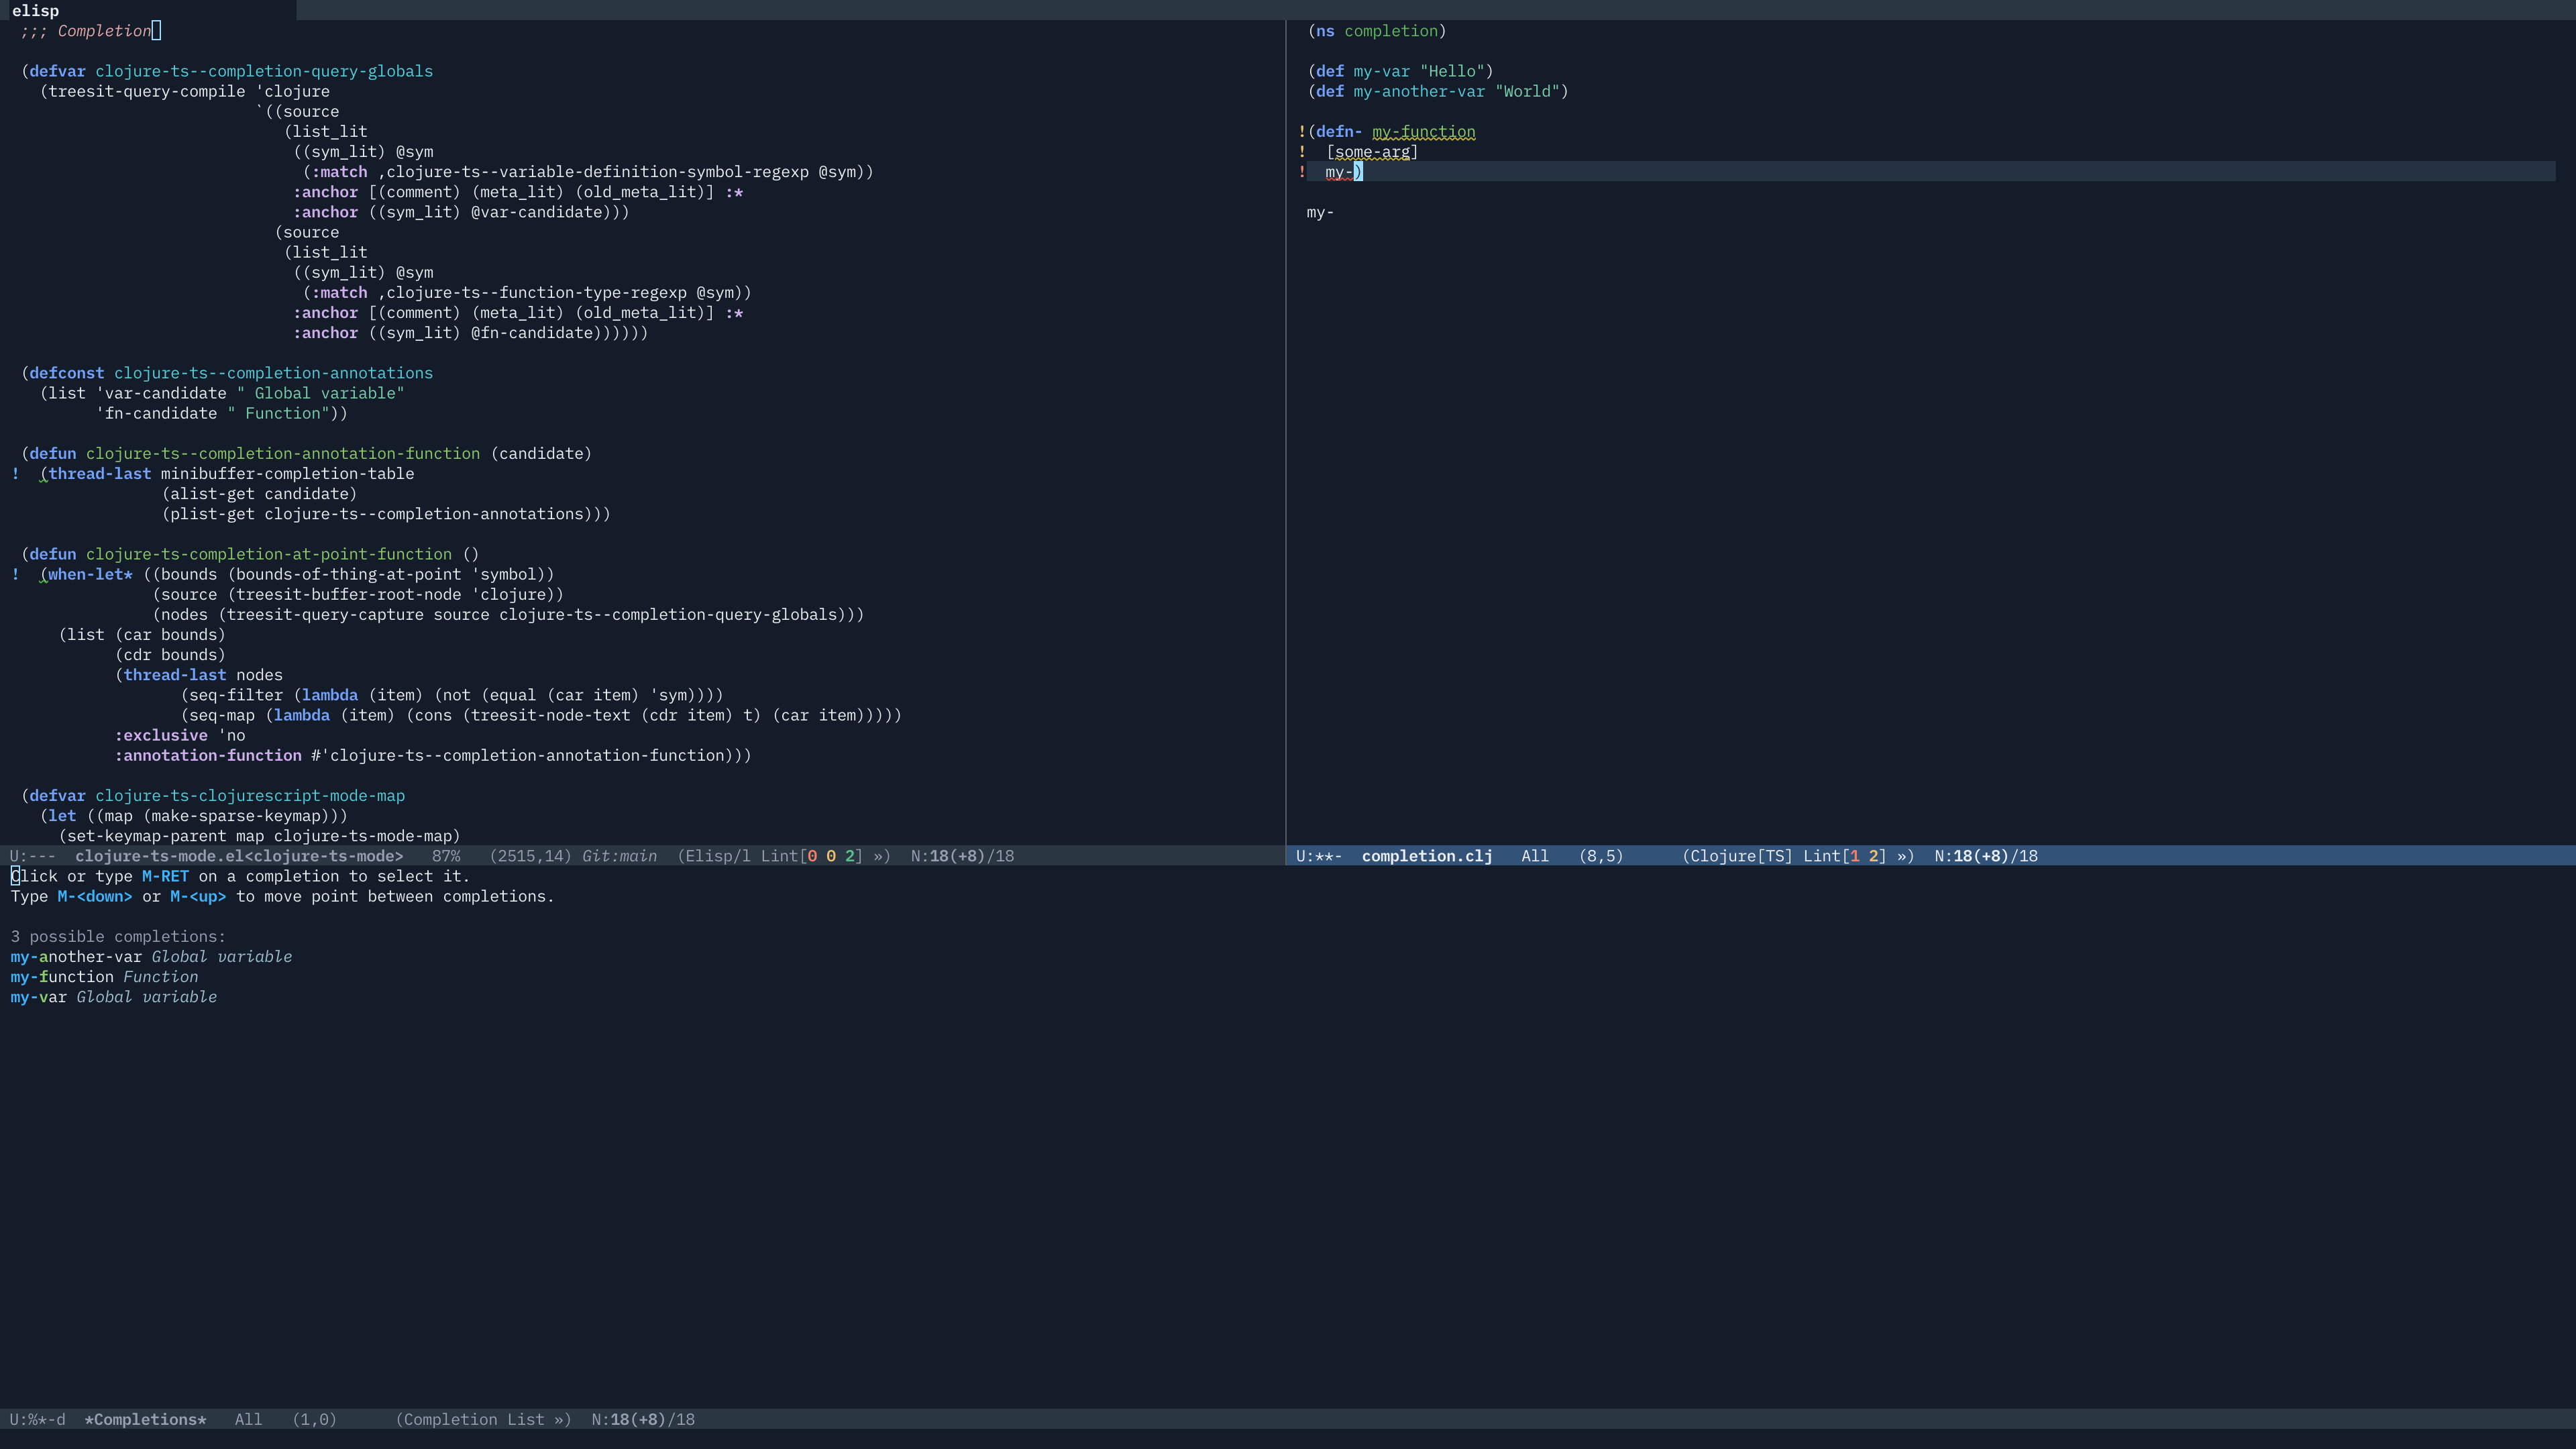Click string "World" in Clojure buffer
This screenshot has width=2576, height=1449.
1527,91
